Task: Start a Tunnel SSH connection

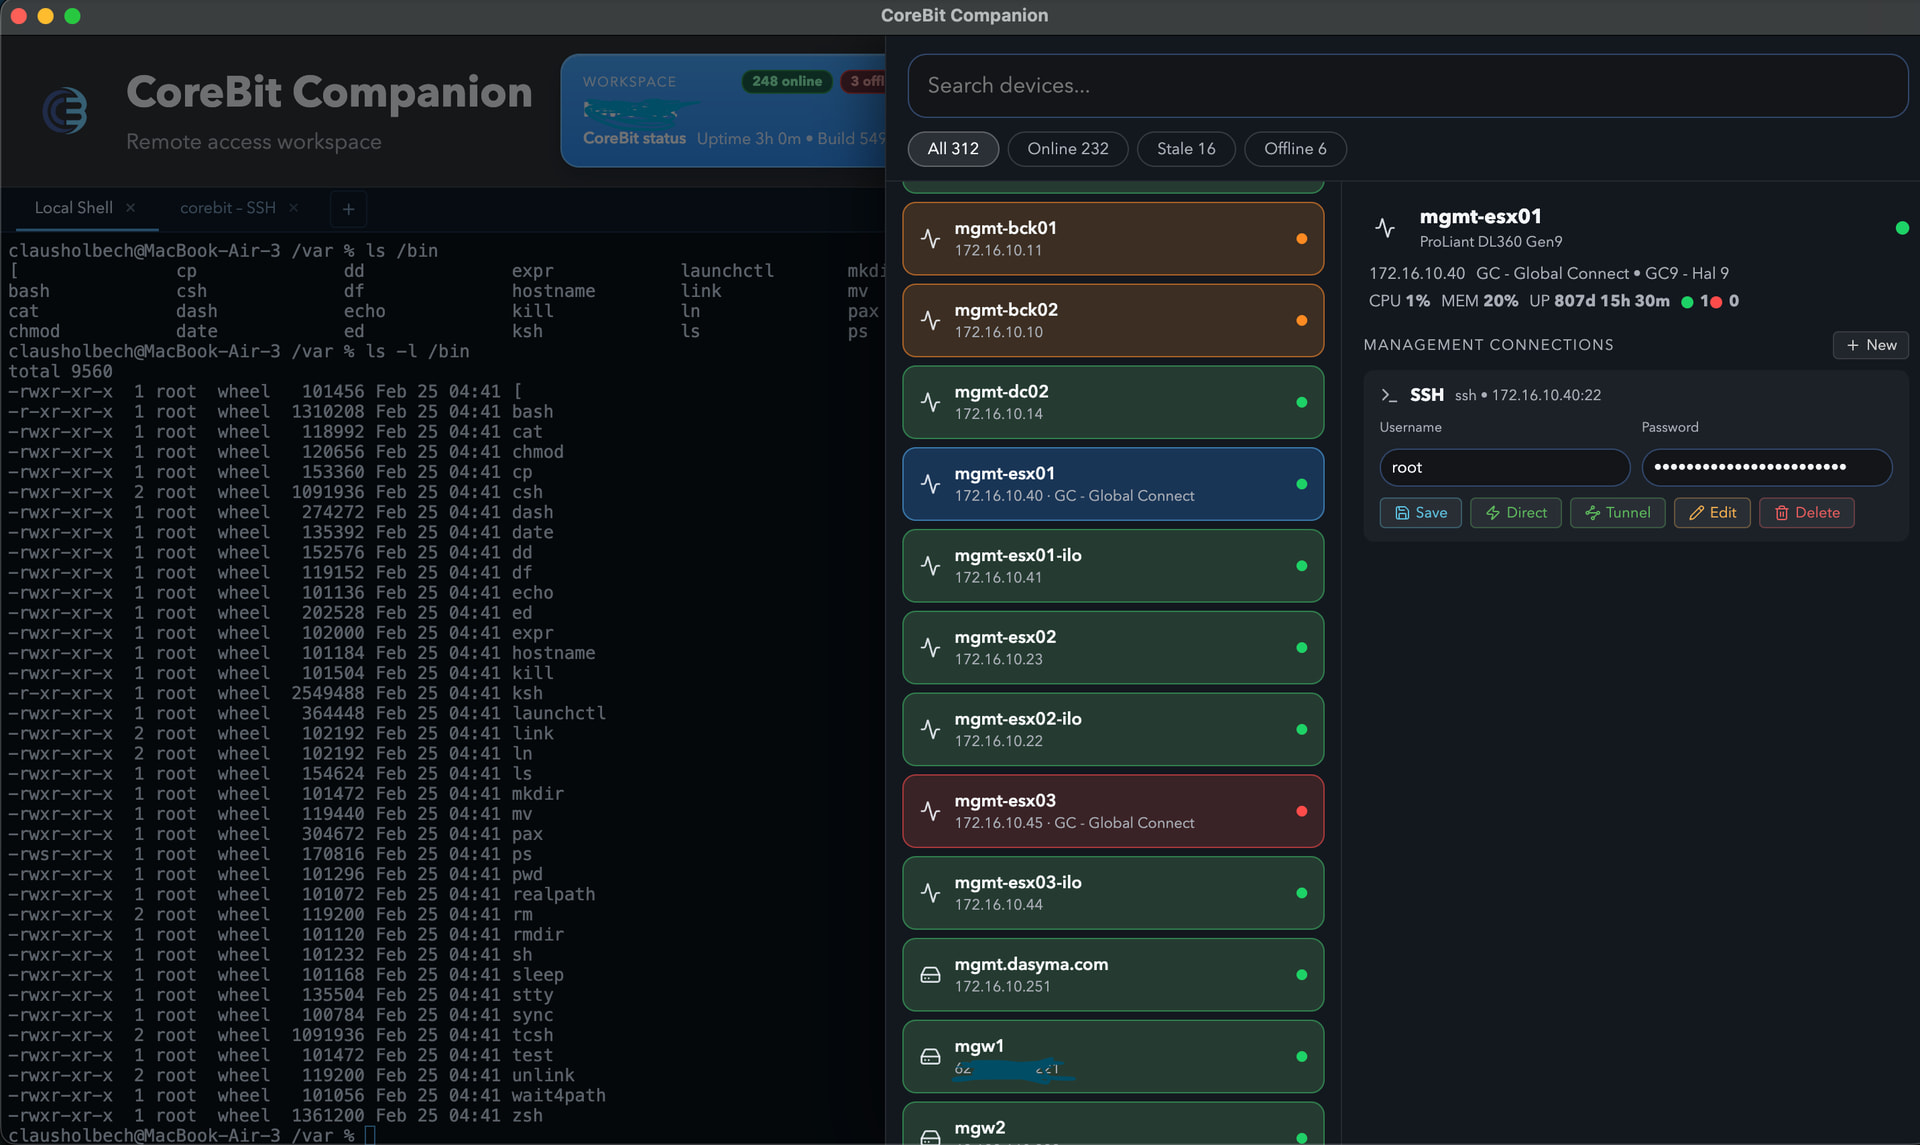Action: point(1618,513)
